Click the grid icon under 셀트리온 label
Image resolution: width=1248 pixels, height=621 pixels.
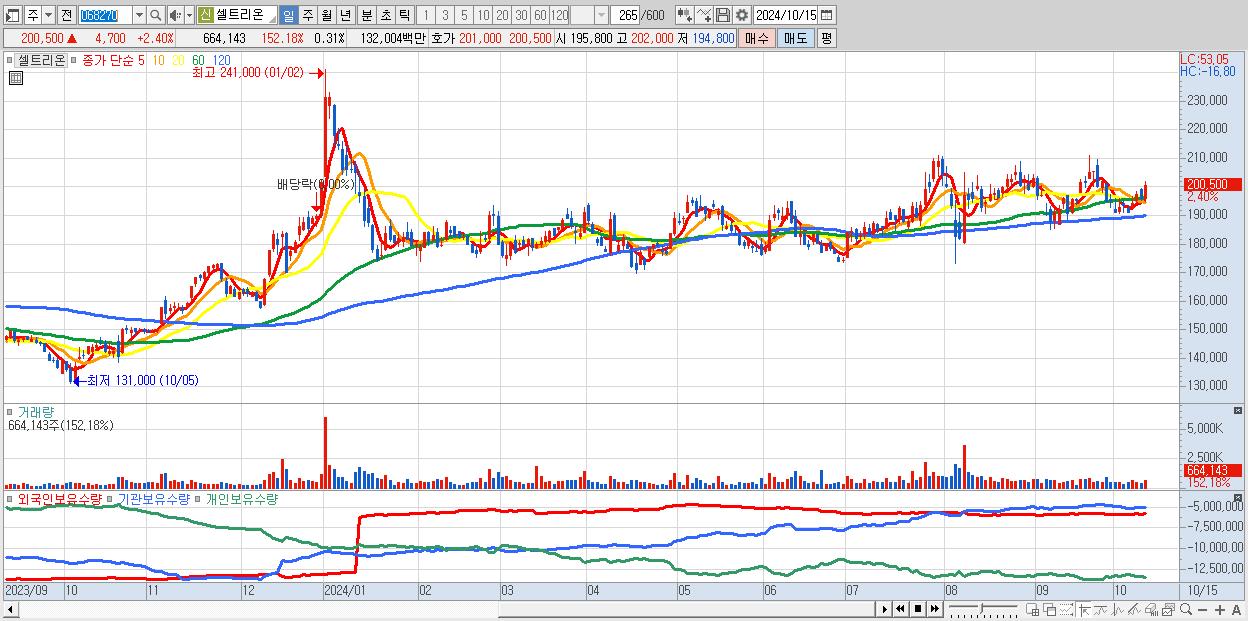(15, 78)
